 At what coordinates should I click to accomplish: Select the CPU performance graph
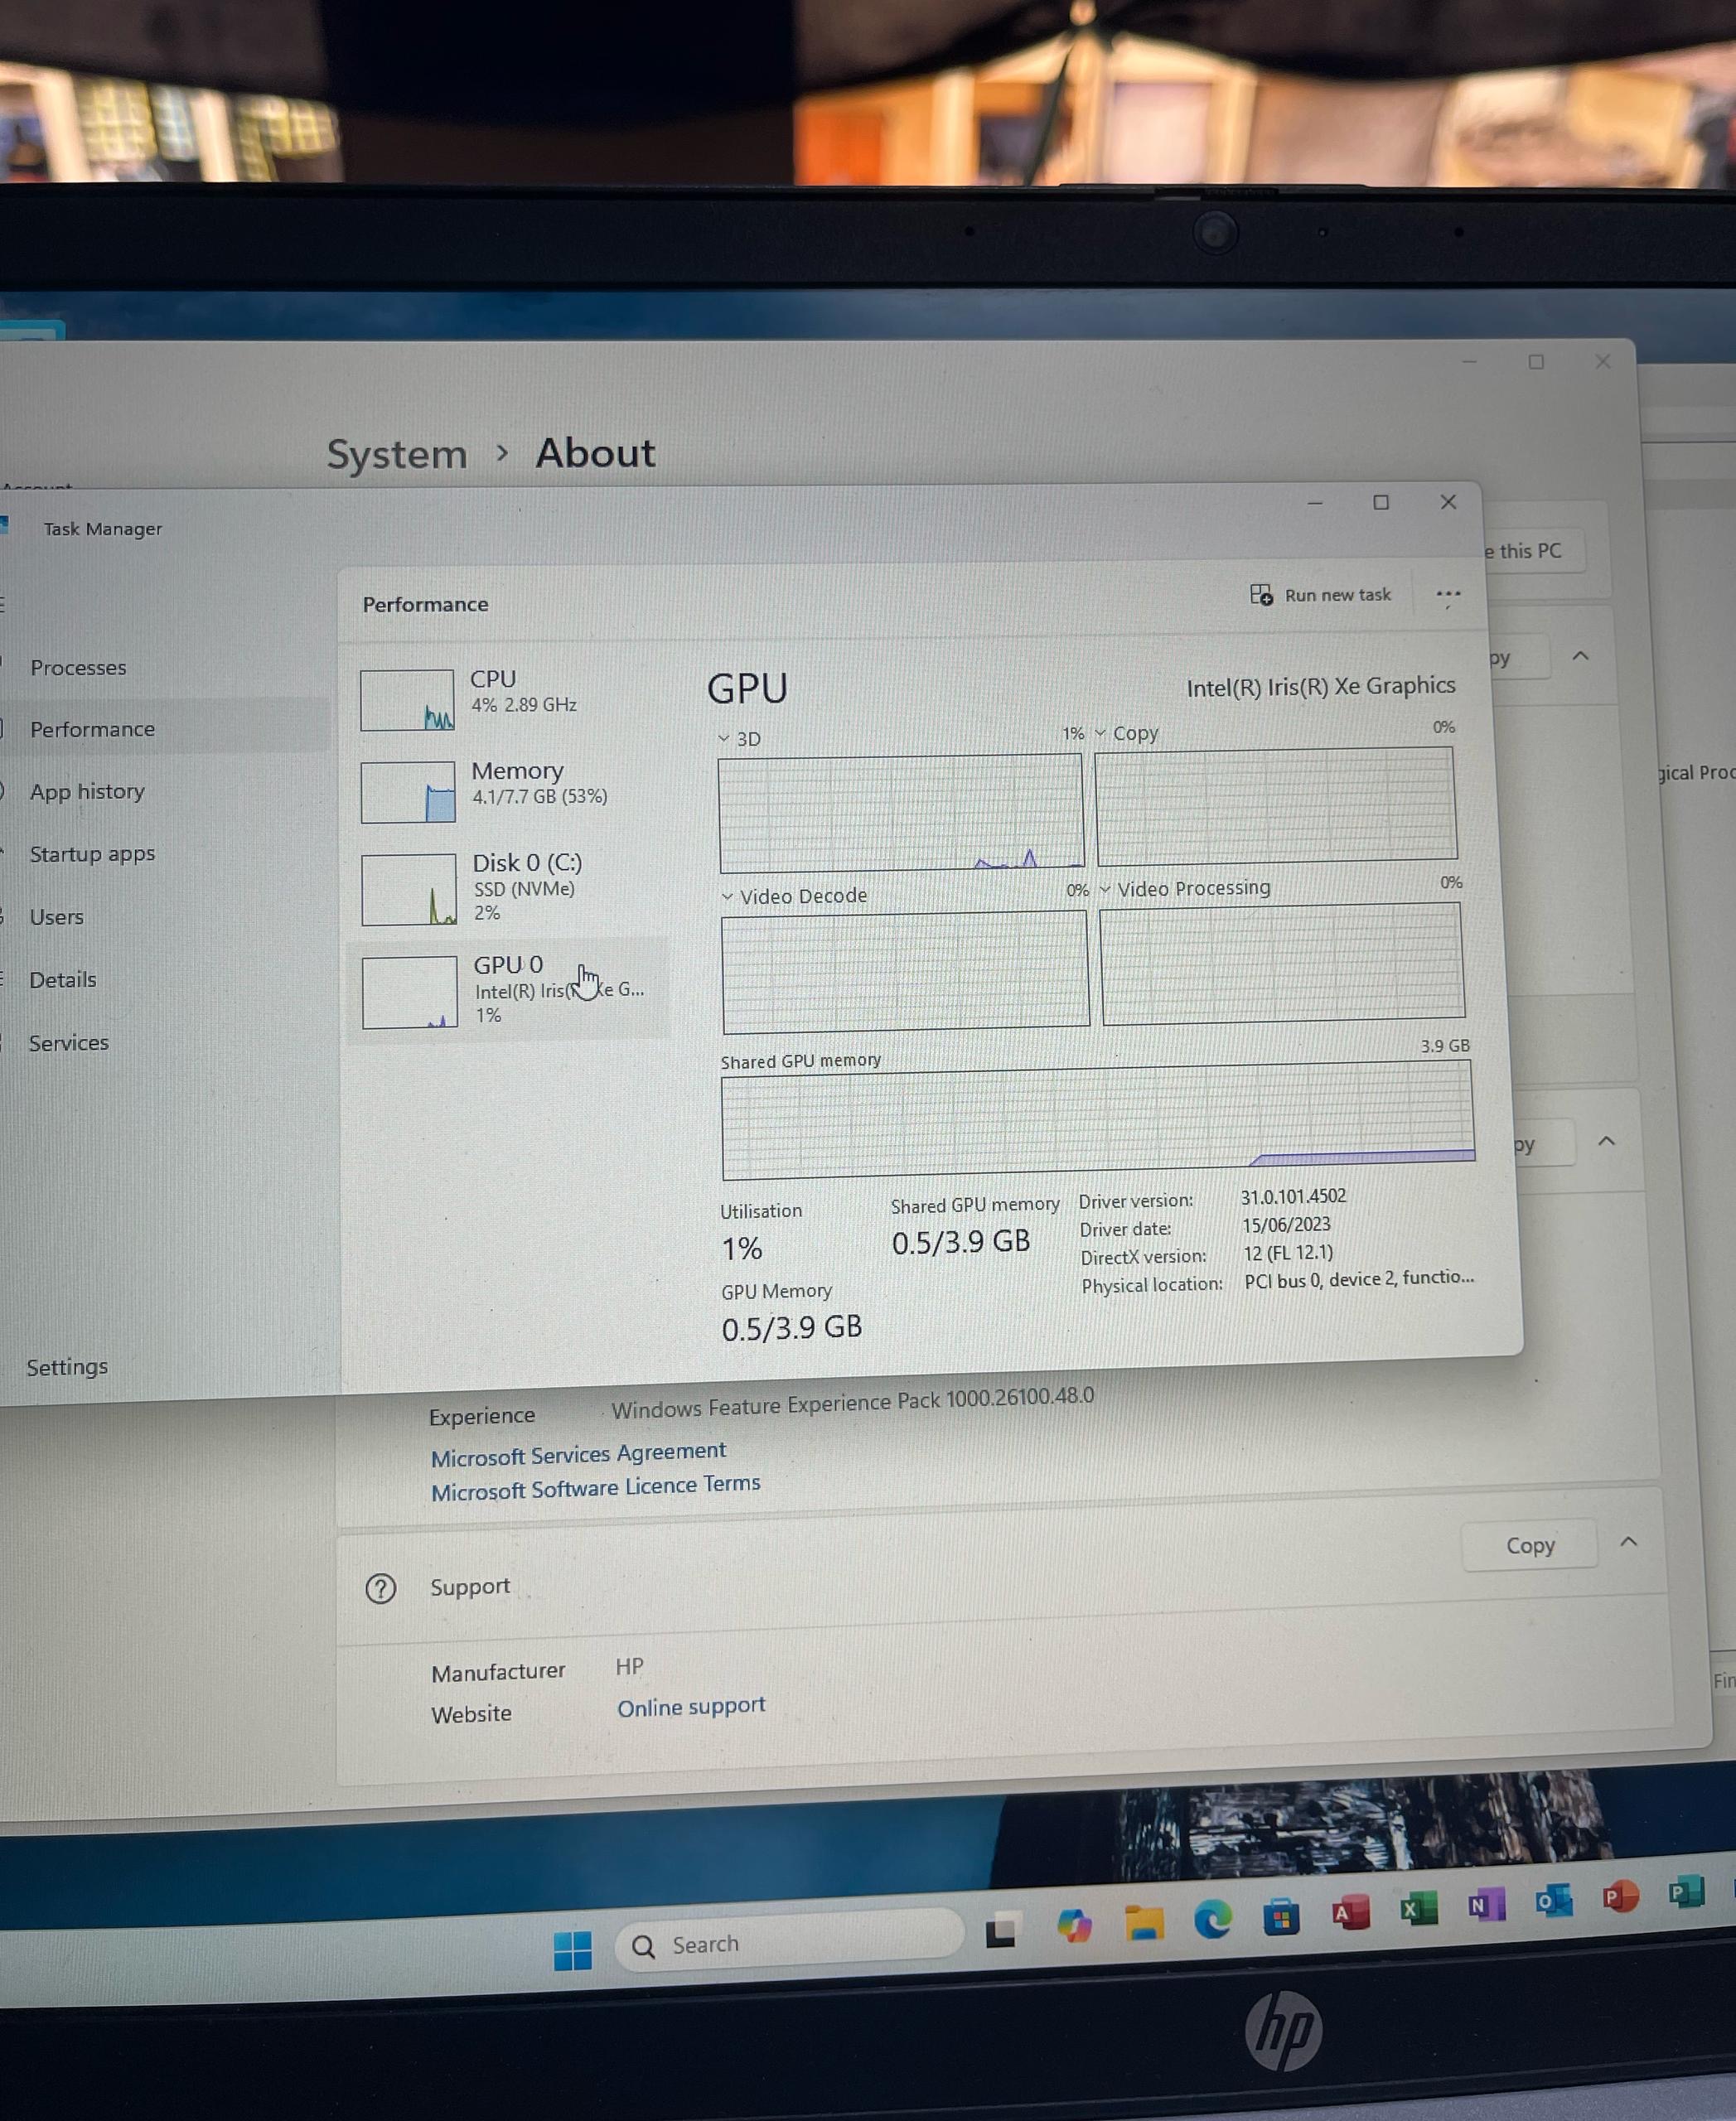pyautogui.click(x=407, y=700)
